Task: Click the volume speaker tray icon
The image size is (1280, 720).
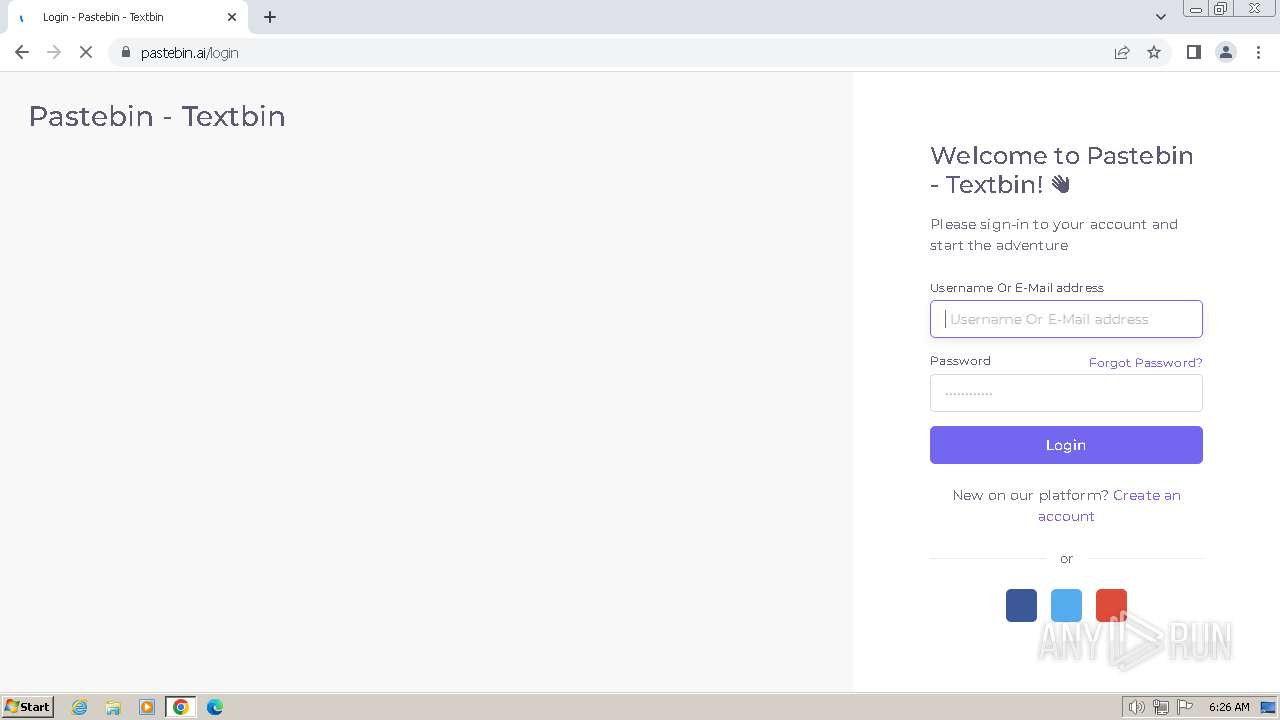Action: coord(1136,707)
